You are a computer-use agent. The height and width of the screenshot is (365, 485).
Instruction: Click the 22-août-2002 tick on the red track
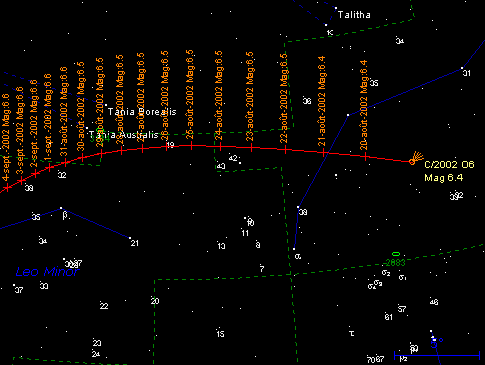pos(286,150)
